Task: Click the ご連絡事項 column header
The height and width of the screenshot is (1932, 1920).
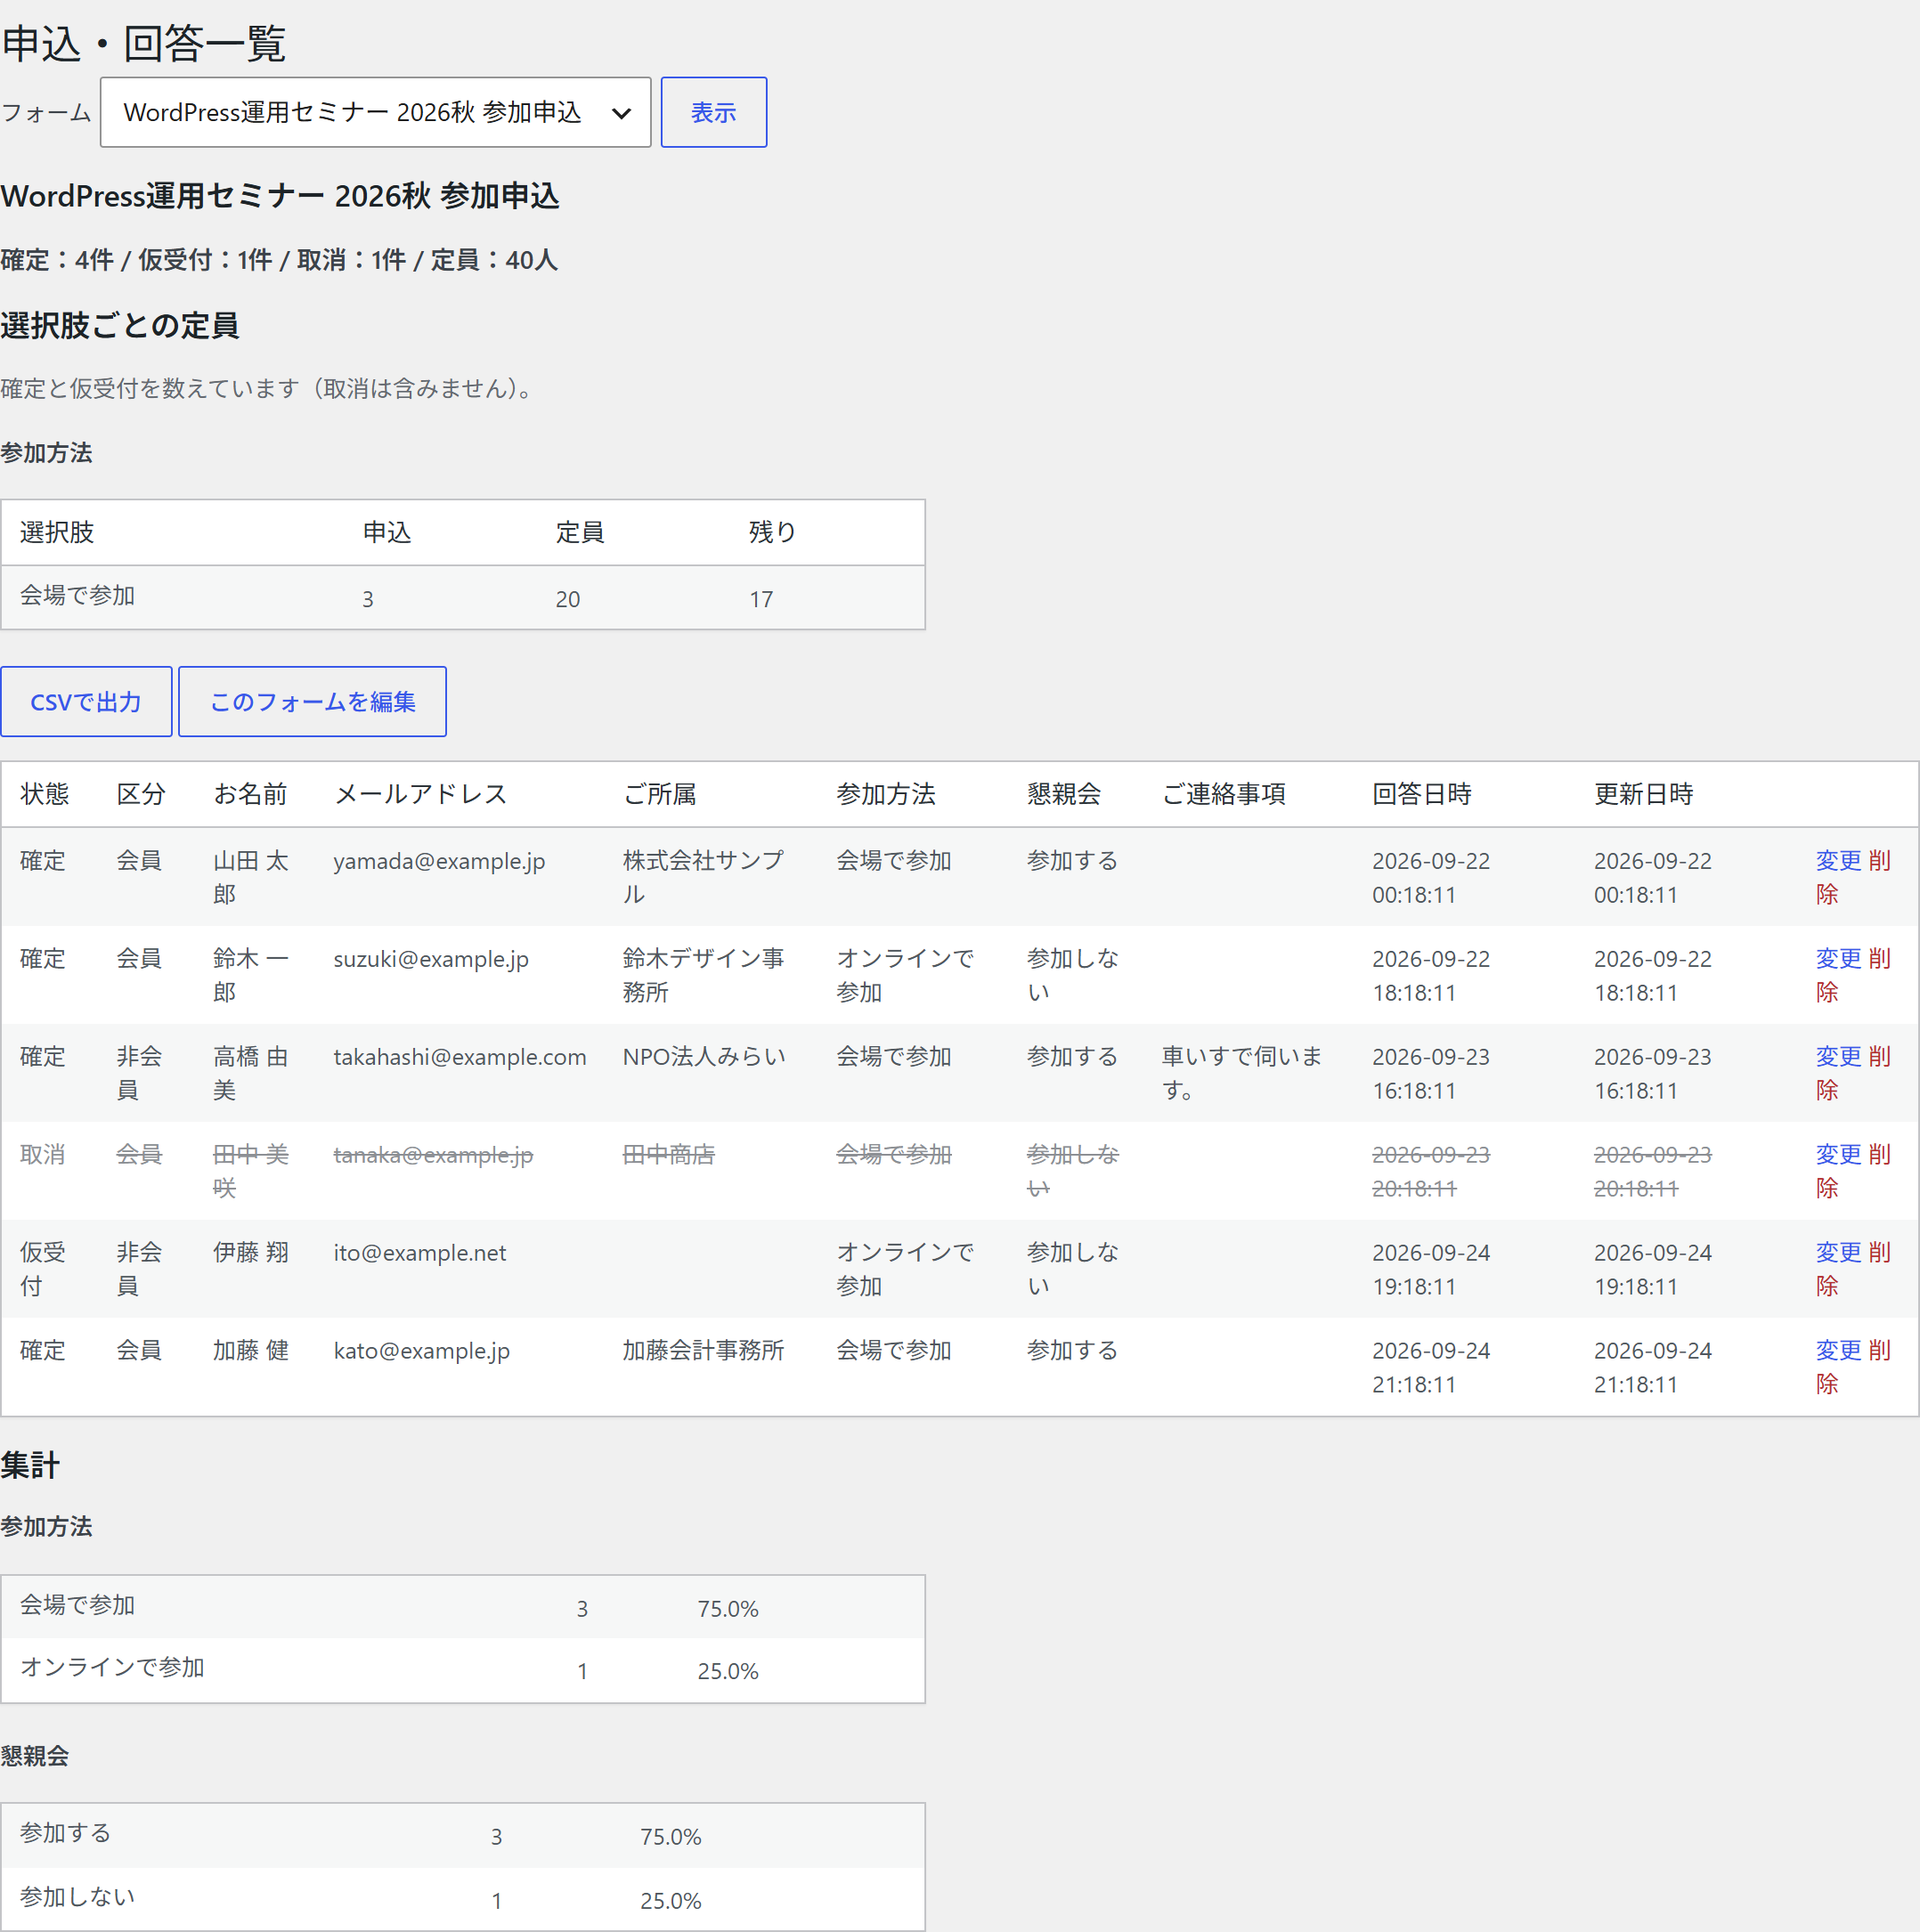Action: tap(1223, 794)
